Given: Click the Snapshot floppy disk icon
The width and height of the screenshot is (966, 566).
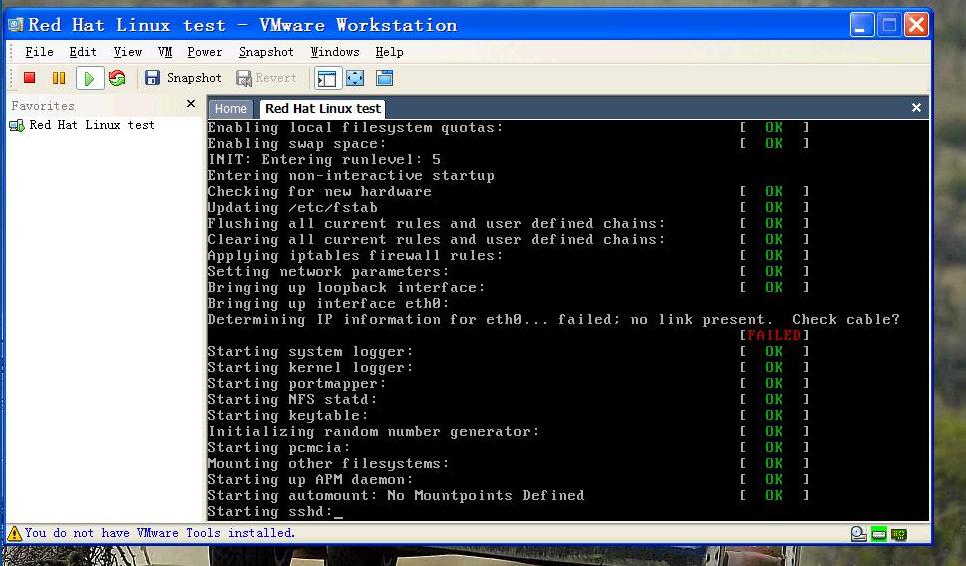Looking at the screenshot, I should (152, 78).
